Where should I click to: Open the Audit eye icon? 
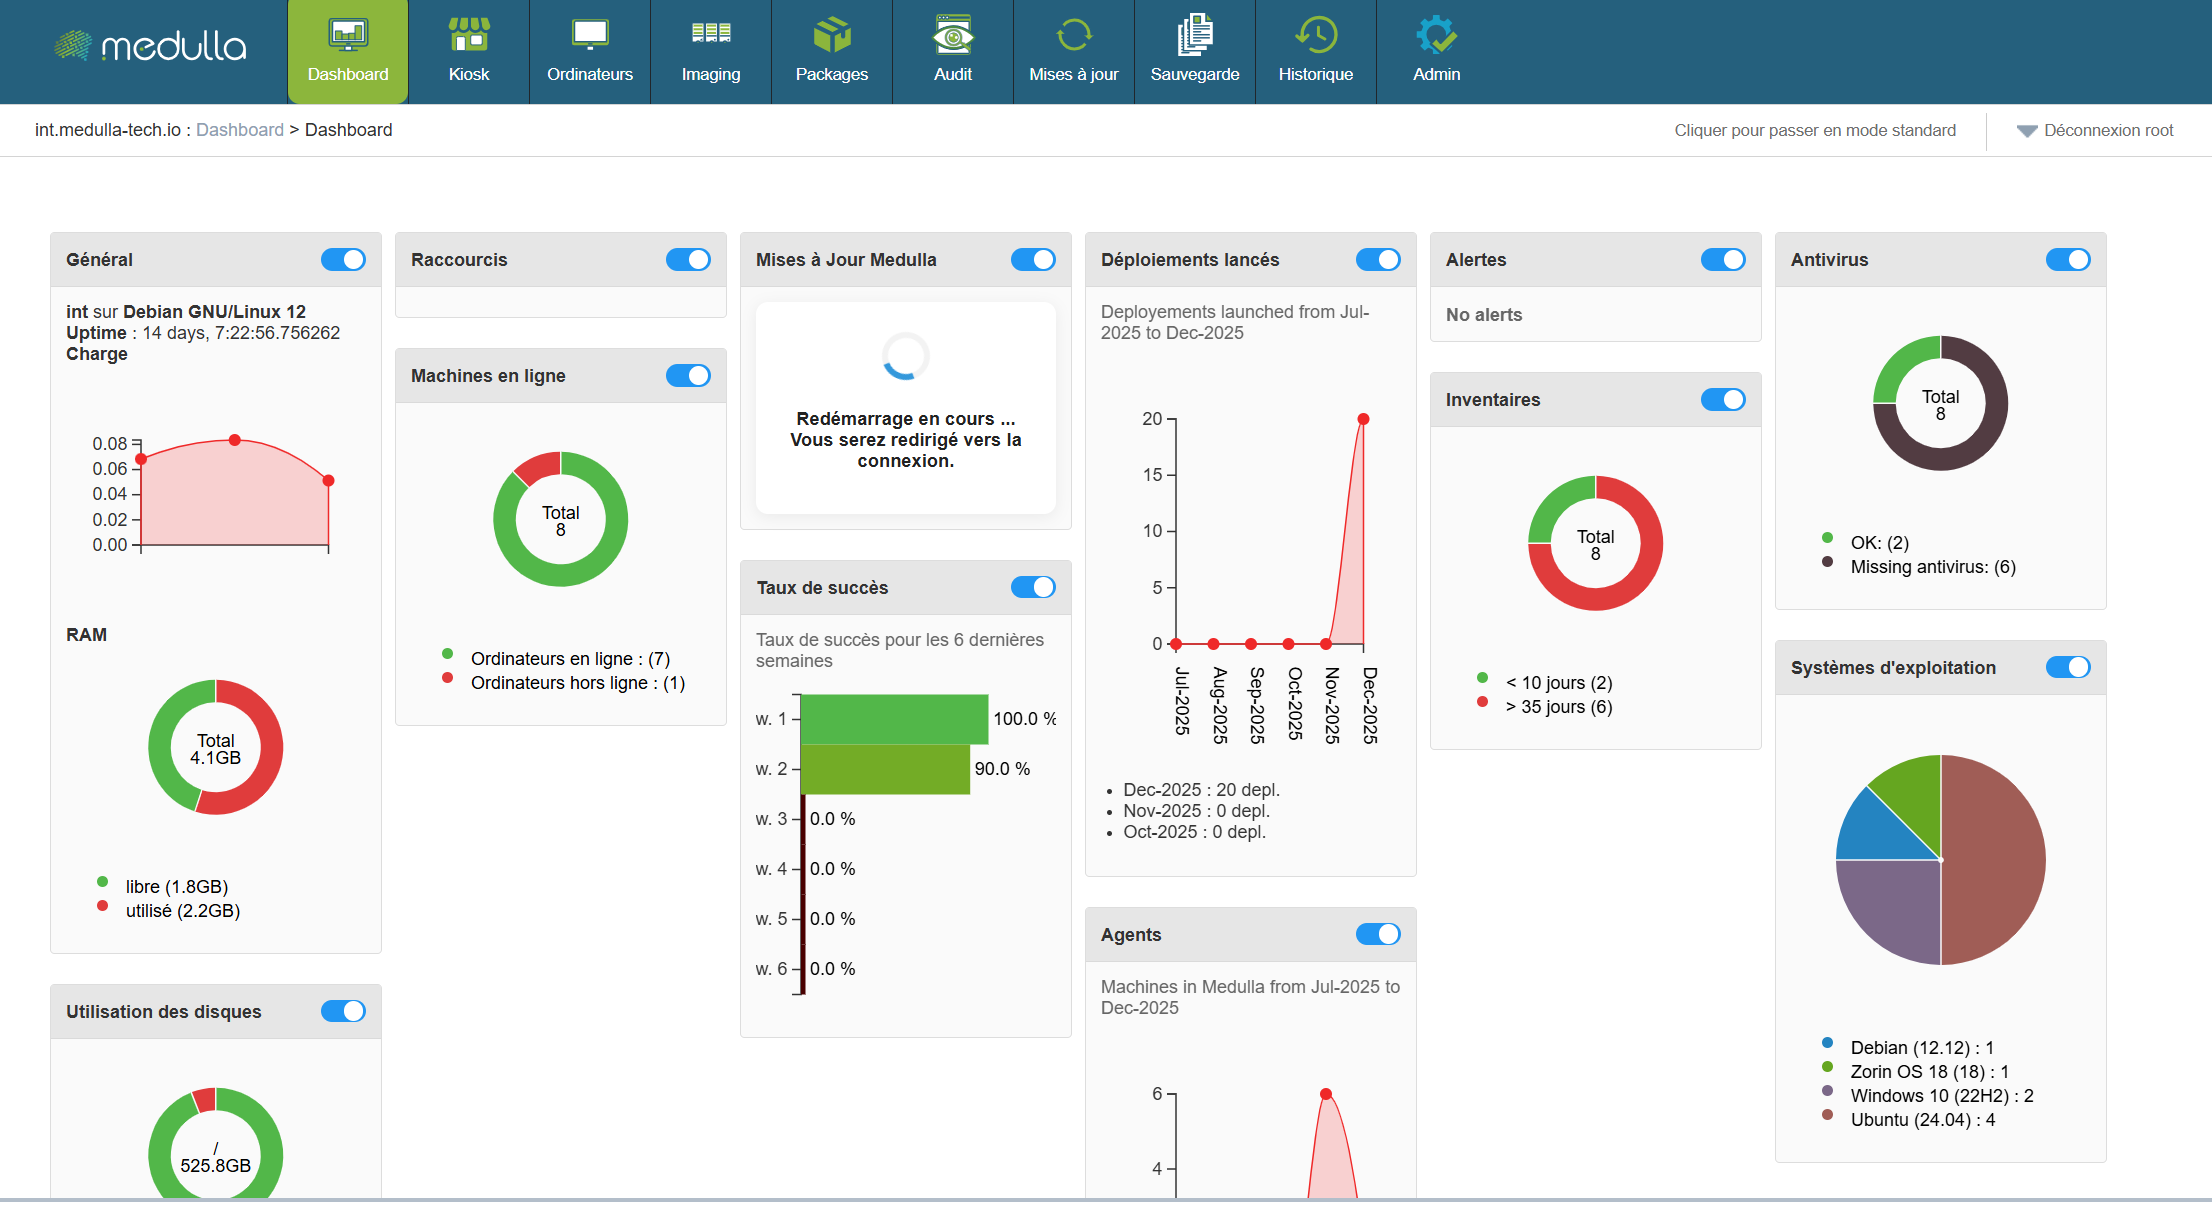[952, 35]
